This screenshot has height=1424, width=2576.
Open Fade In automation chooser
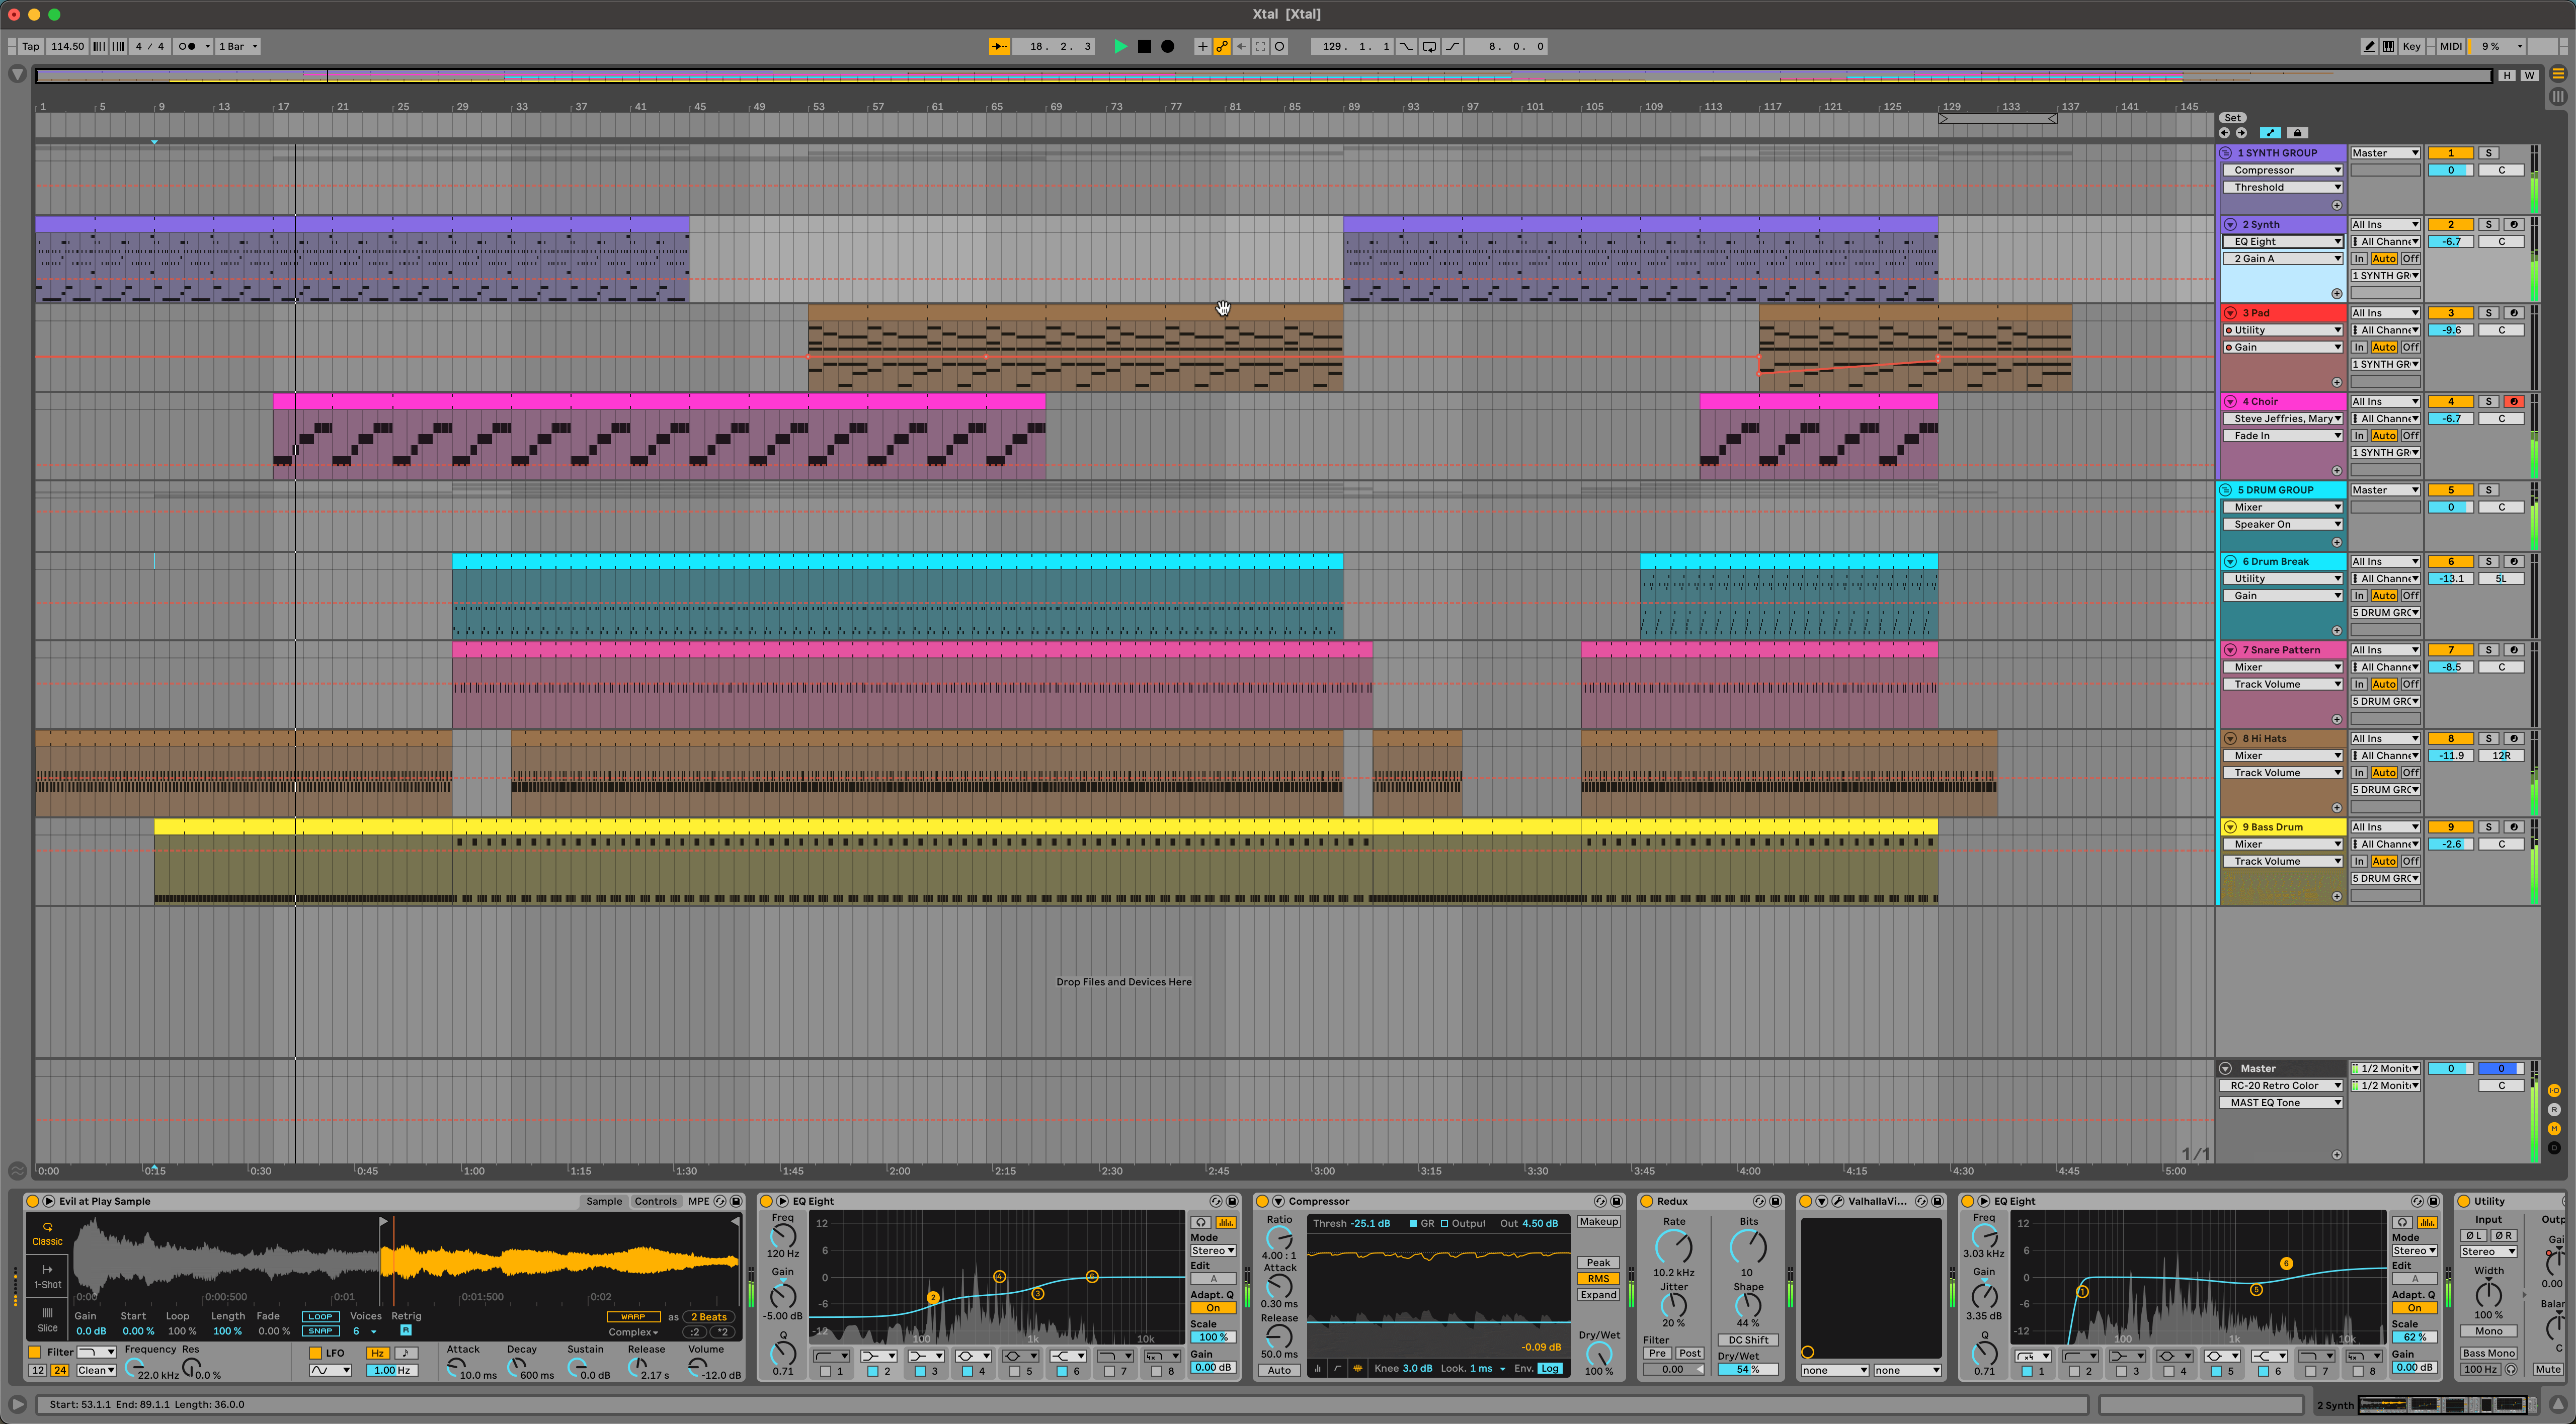pyautogui.click(x=2283, y=436)
